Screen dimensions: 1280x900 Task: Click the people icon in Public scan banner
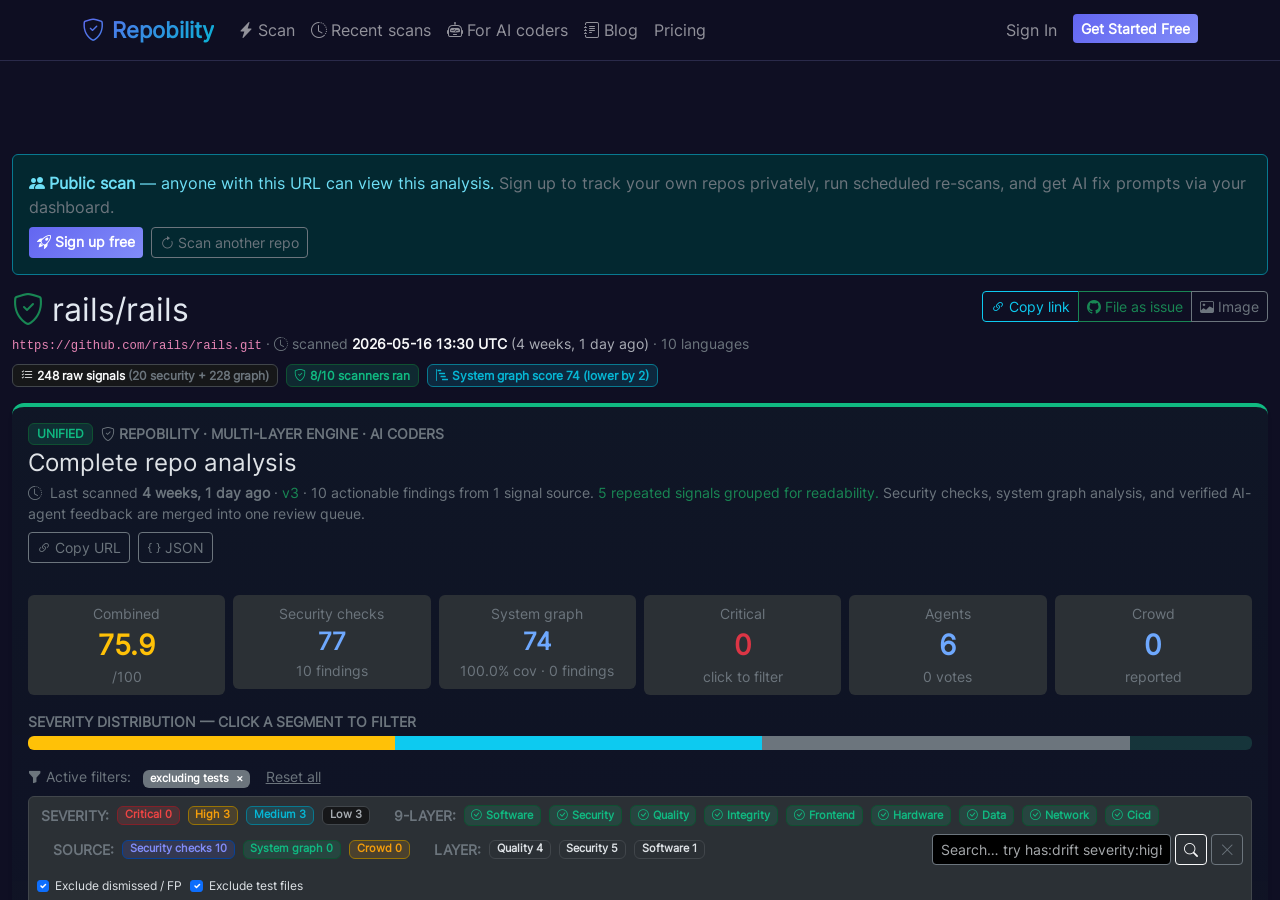(37, 183)
